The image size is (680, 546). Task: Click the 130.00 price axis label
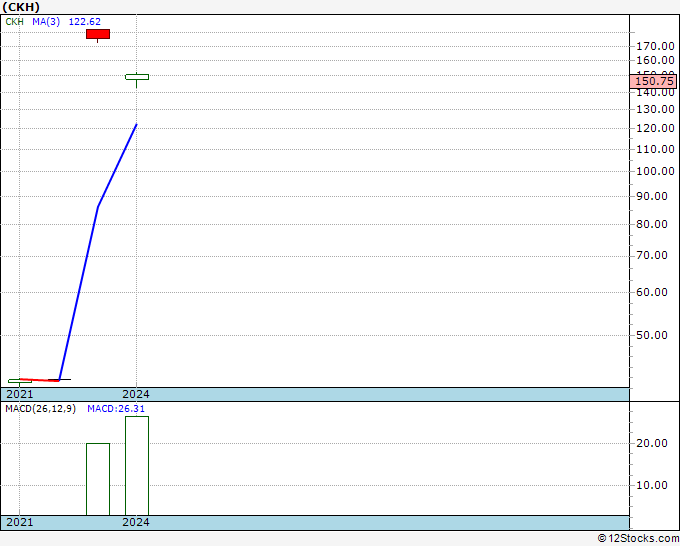[655, 109]
